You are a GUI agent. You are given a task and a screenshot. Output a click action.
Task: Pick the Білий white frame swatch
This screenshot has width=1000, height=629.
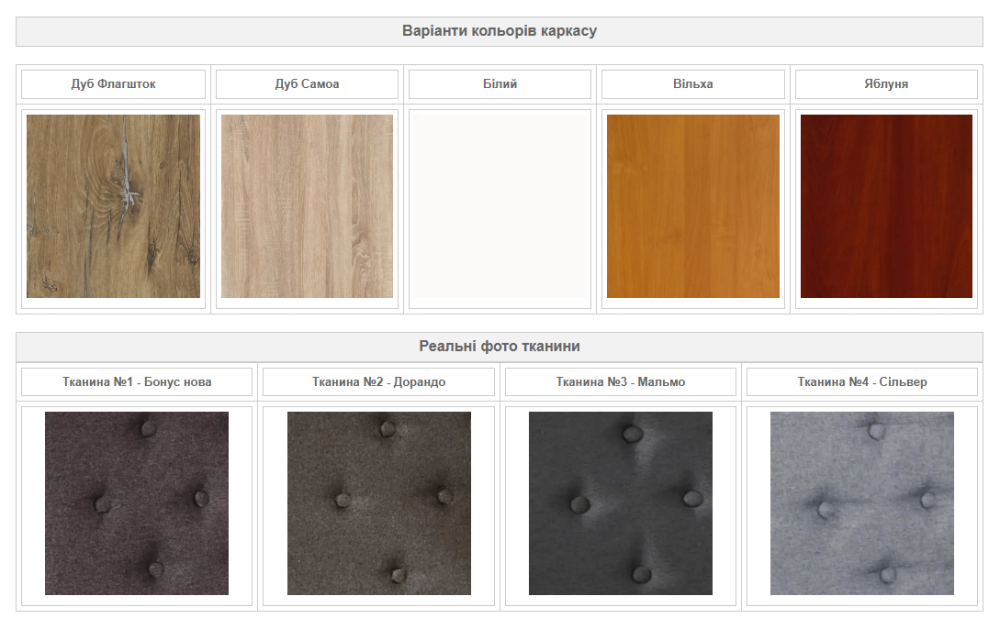[500, 206]
